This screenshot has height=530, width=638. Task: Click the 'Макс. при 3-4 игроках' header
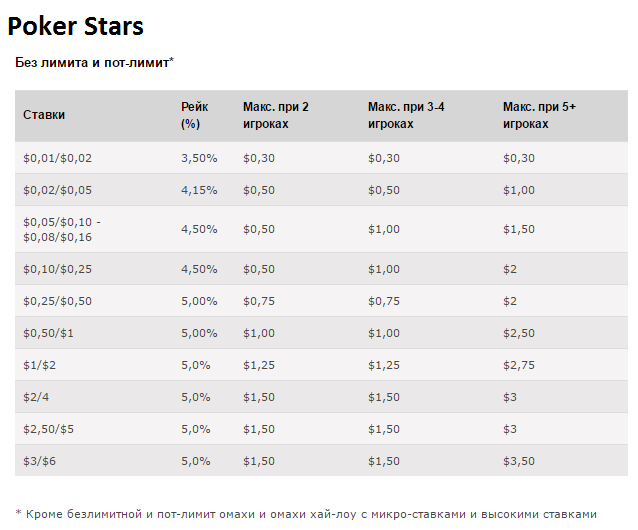(406, 115)
